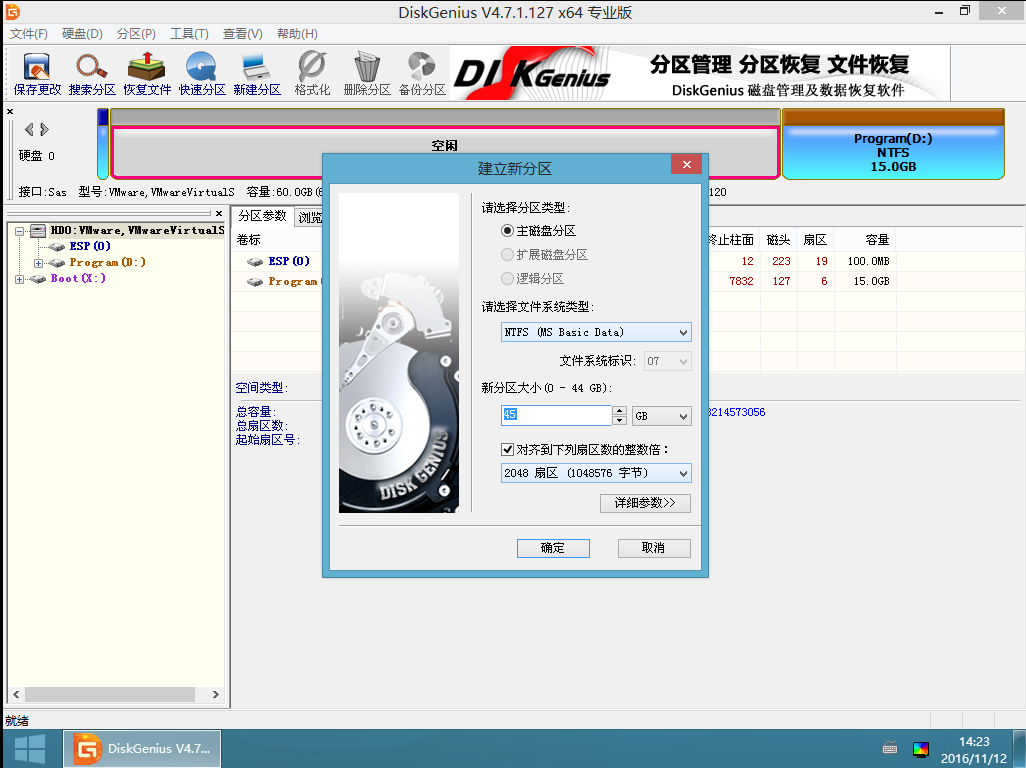Click the 保存更改 (Save changes) toolbar icon

37,74
